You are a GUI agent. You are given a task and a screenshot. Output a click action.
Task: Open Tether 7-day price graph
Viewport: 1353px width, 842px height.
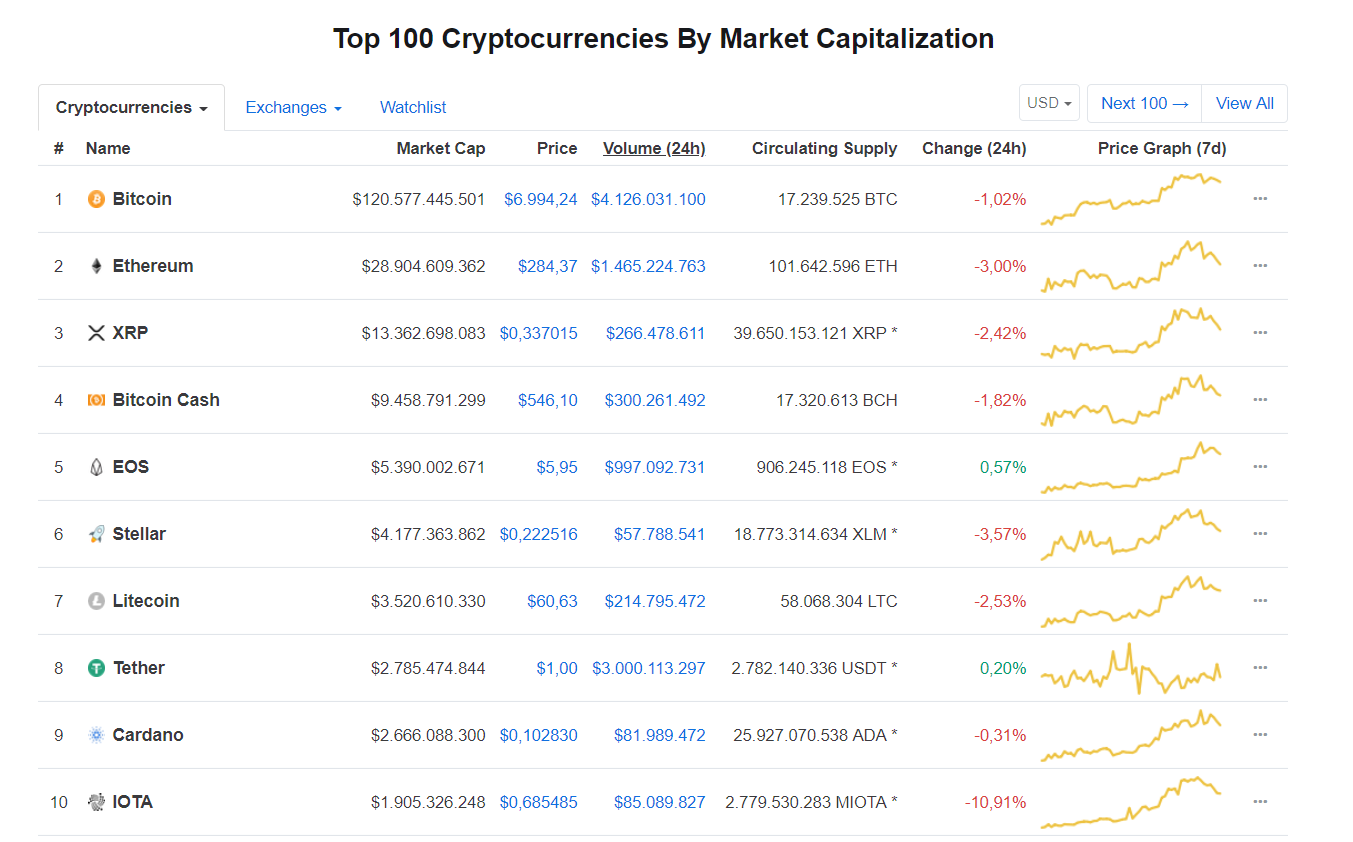[1131, 668]
